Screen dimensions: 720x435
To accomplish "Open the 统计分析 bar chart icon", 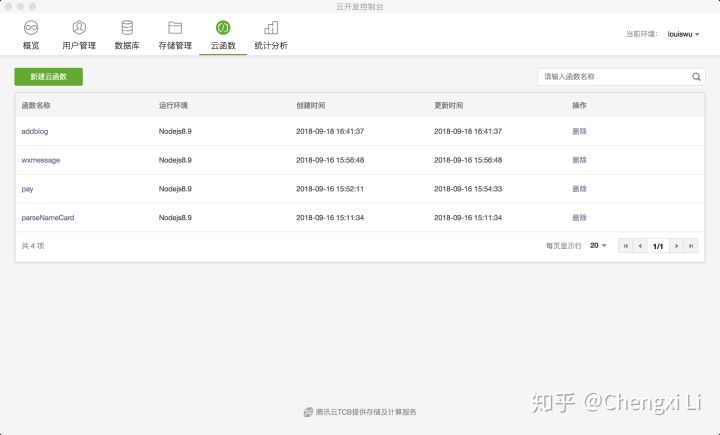I will point(271,28).
